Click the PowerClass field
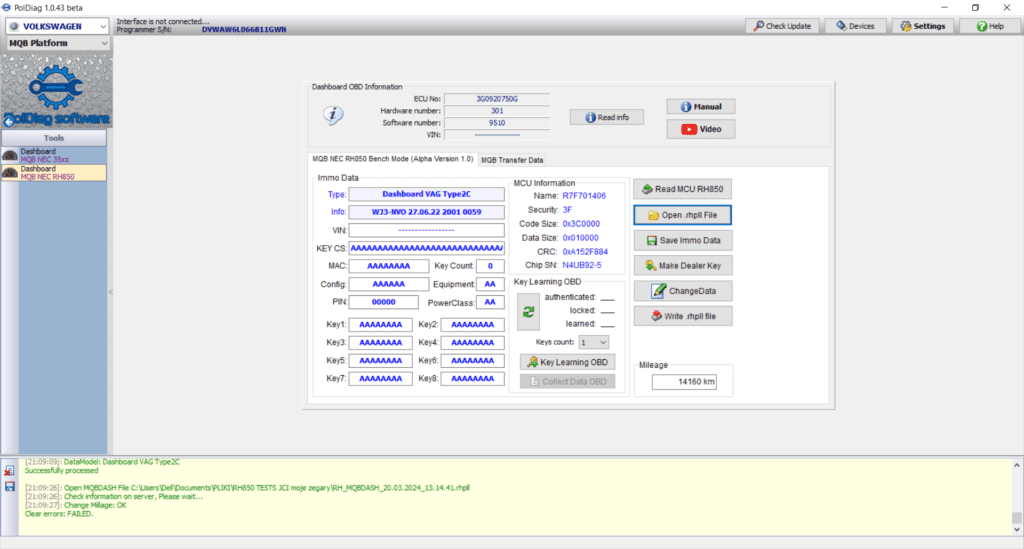Screen dimensions: 1024x549 coord(490,302)
